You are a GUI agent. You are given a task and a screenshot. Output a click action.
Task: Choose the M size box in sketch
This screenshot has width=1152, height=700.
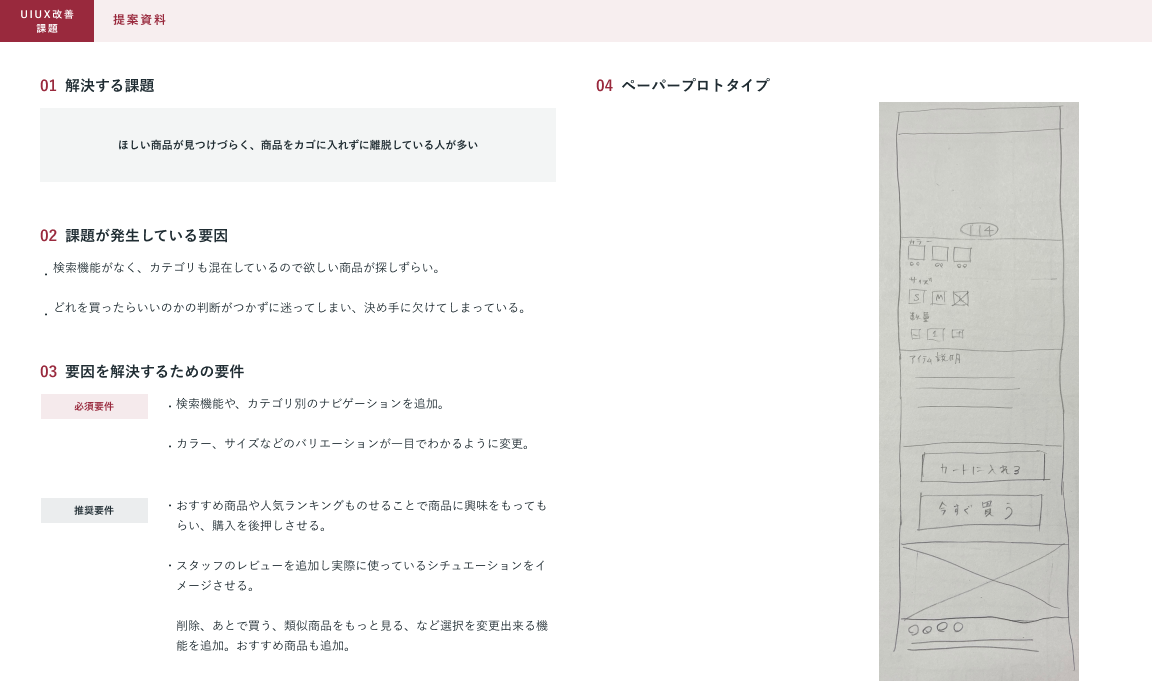(x=938, y=297)
